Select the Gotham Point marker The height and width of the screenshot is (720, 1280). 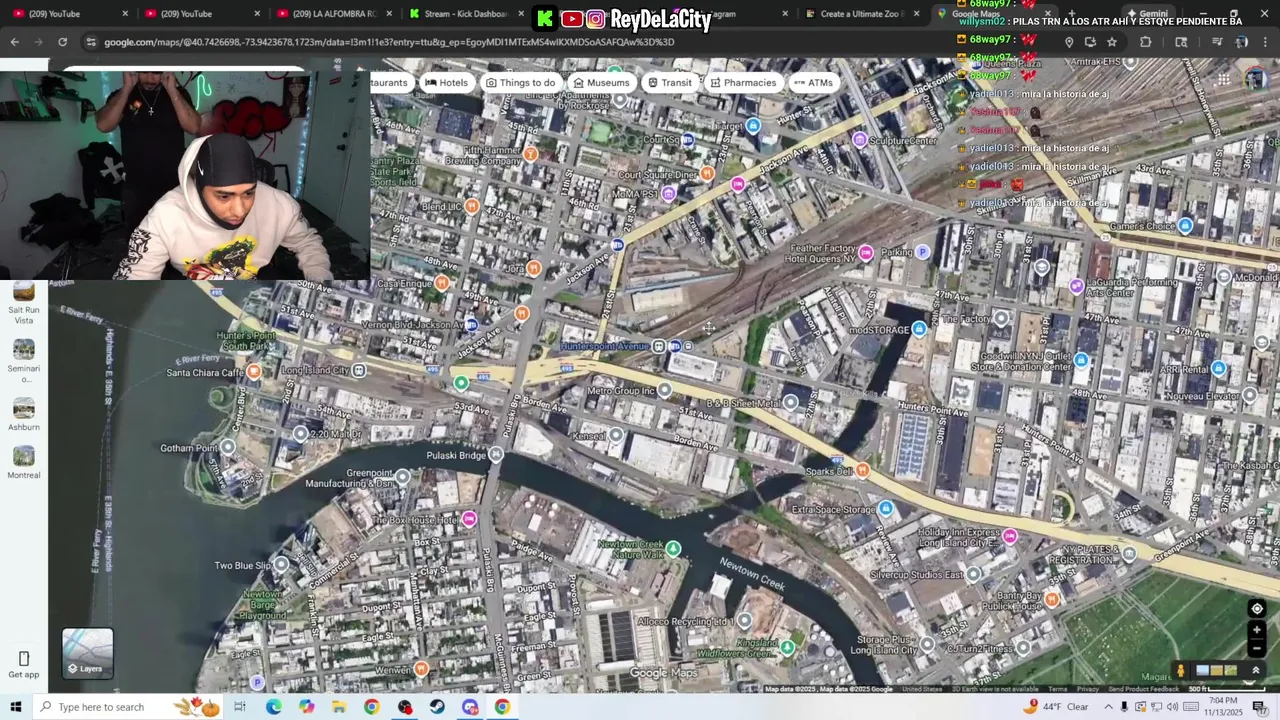[228, 447]
